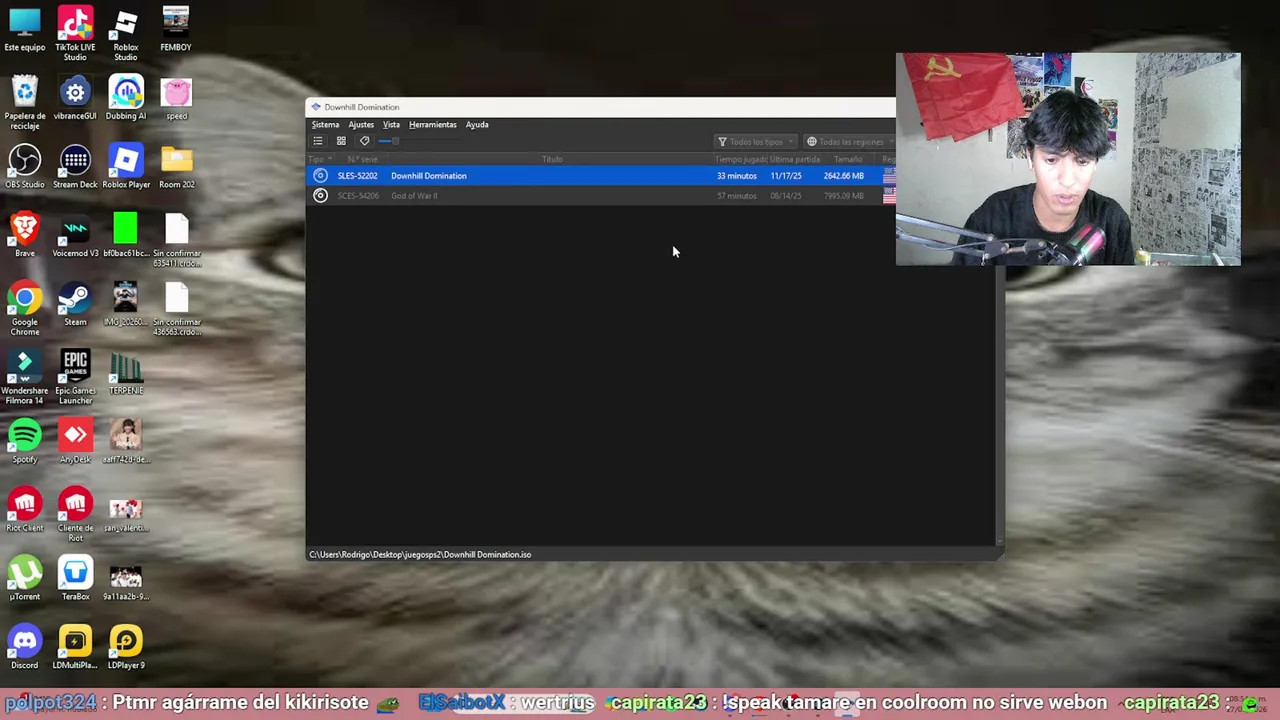Launch Steam from desktop
The image size is (1280, 720).
coord(75,305)
